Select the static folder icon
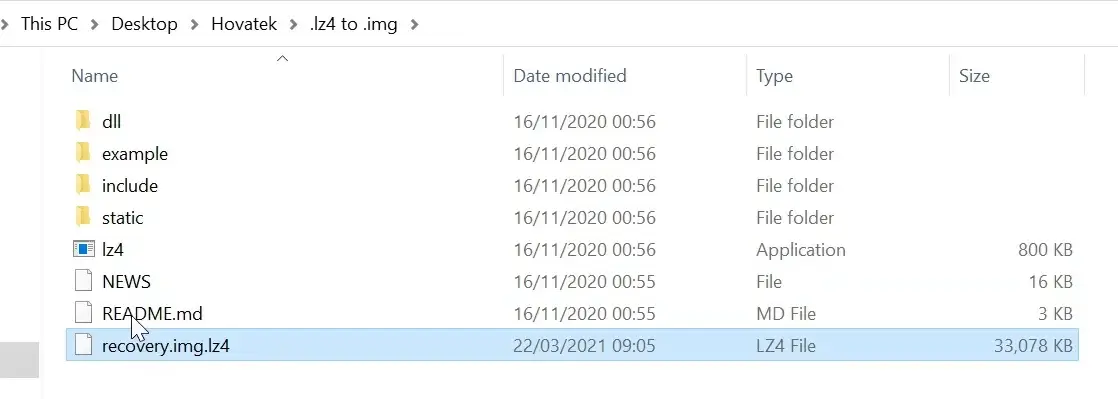This screenshot has height=399, width=1118. click(x=83, y=217)
